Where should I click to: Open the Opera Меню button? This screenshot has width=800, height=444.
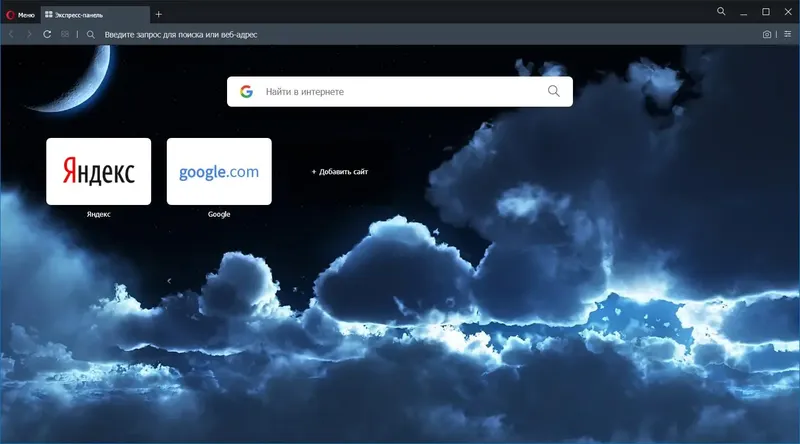tap(20, 15)
